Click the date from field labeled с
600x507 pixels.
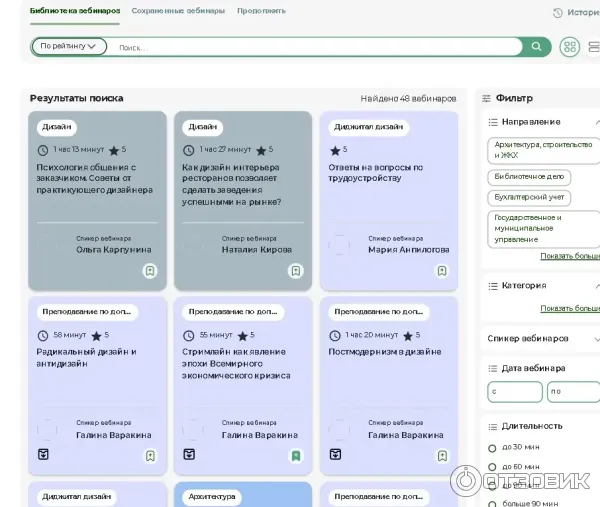515,391
